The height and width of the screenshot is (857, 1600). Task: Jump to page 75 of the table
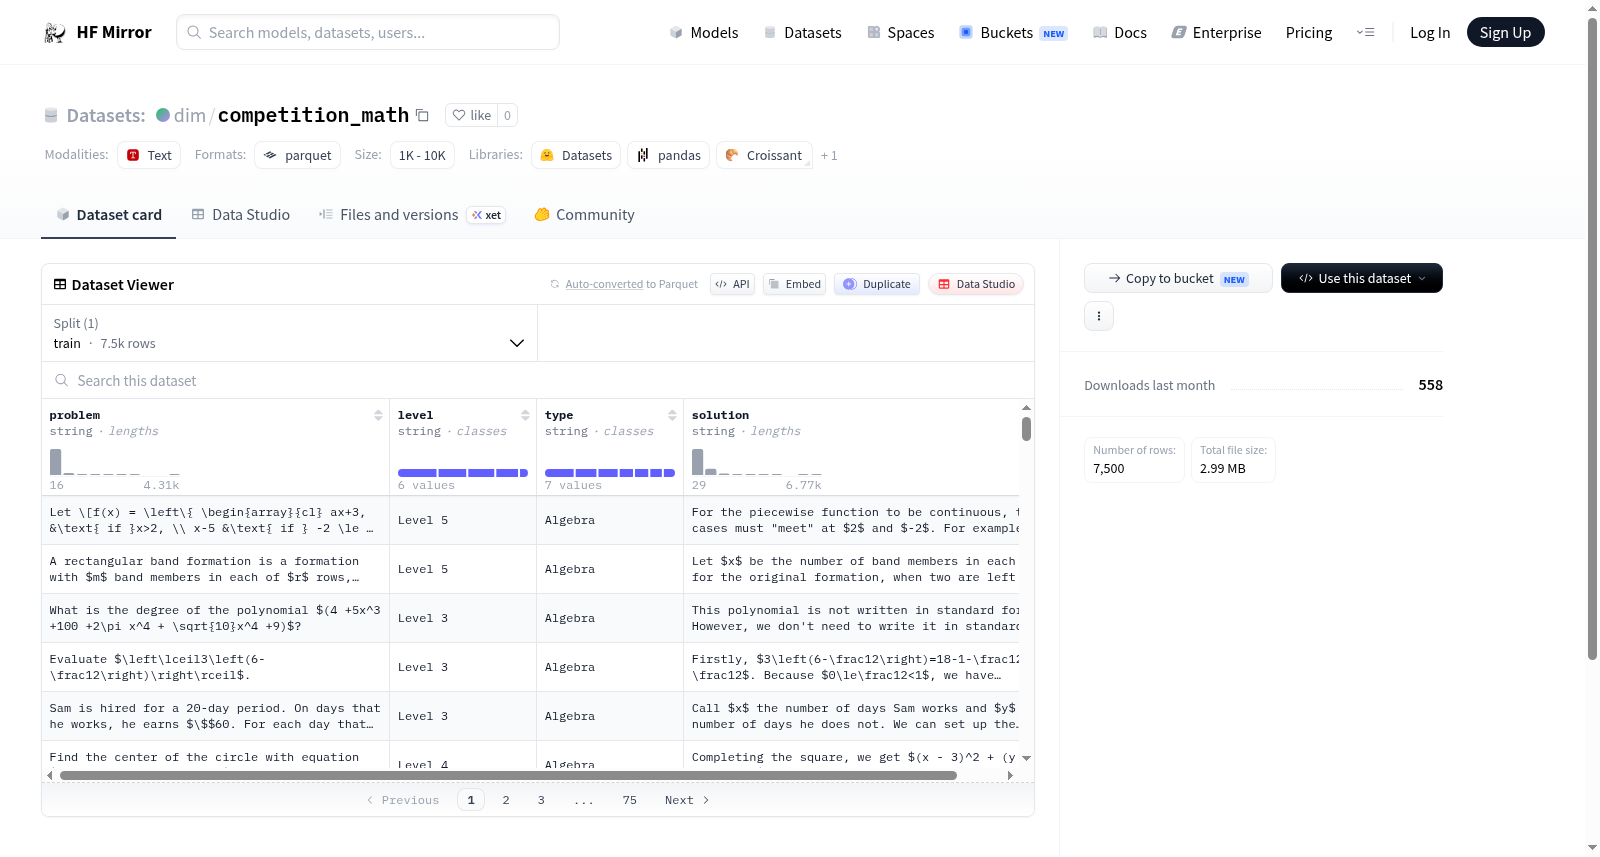tap(629, 800)
